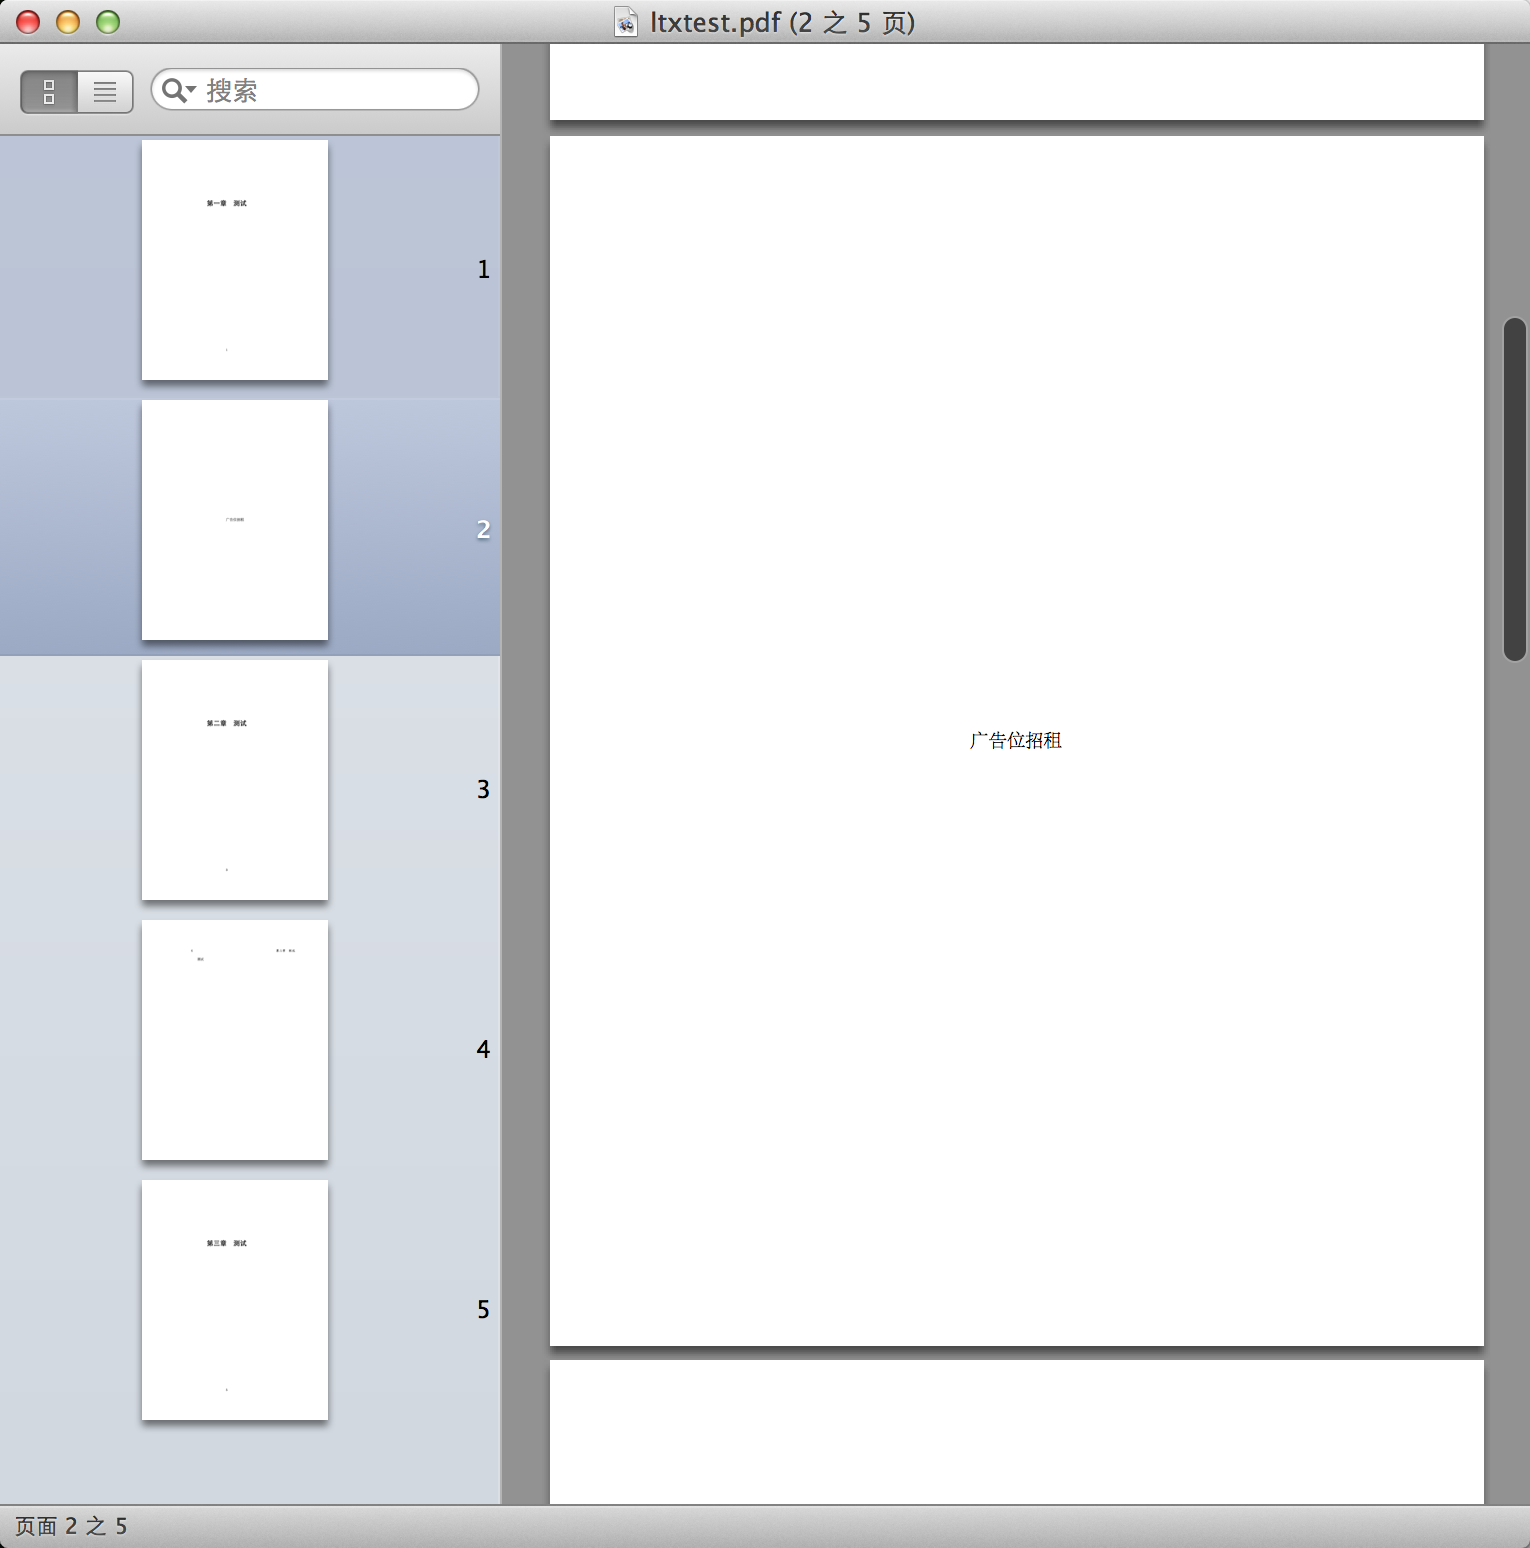This screenshot has width=1530, height=1548.
Task: Open the page 3 thumbnail 第二章
Action: pyautogui.click(x=235, y=780)
